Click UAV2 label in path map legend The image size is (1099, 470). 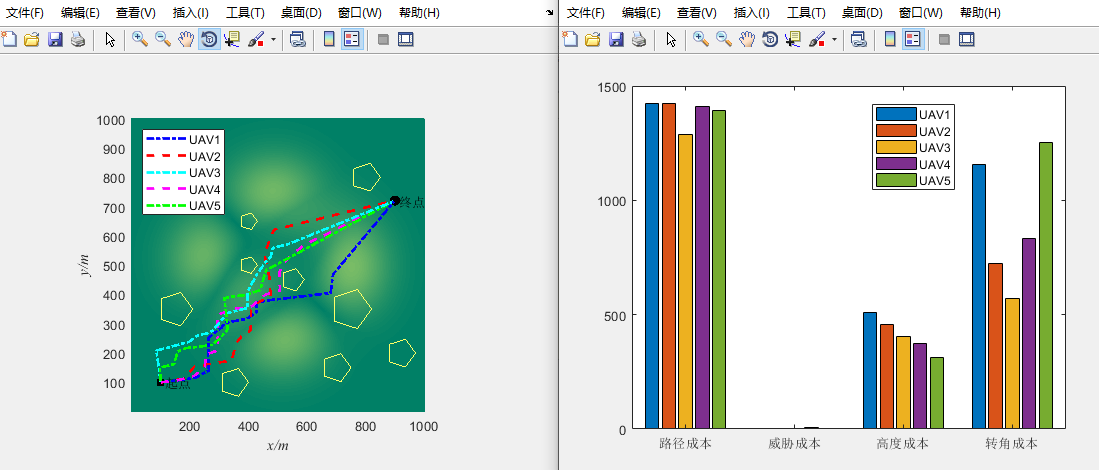coord(204,157)
